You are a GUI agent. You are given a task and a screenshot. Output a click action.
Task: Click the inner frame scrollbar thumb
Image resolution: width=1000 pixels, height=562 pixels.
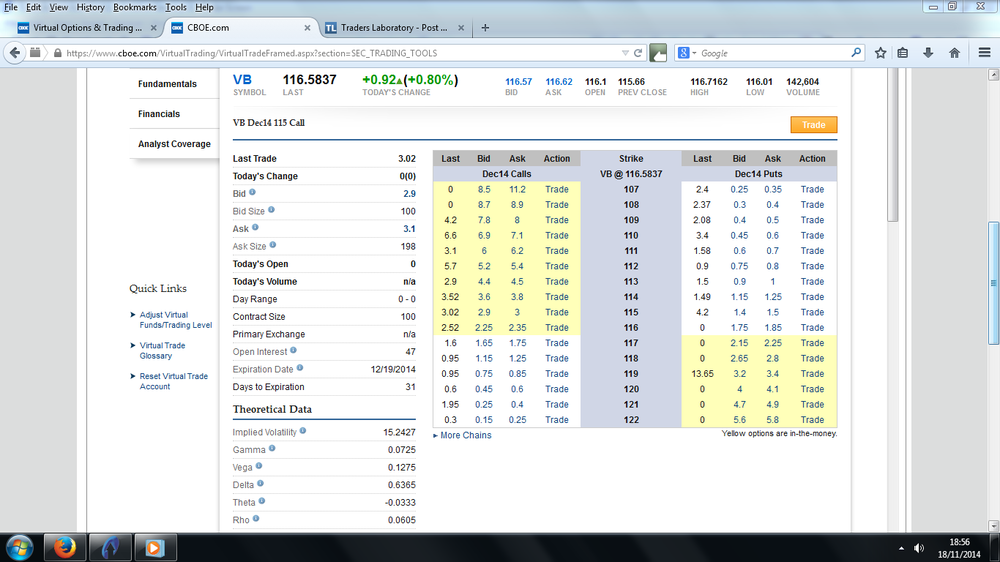pyautogui.click(x=893, y=145)
